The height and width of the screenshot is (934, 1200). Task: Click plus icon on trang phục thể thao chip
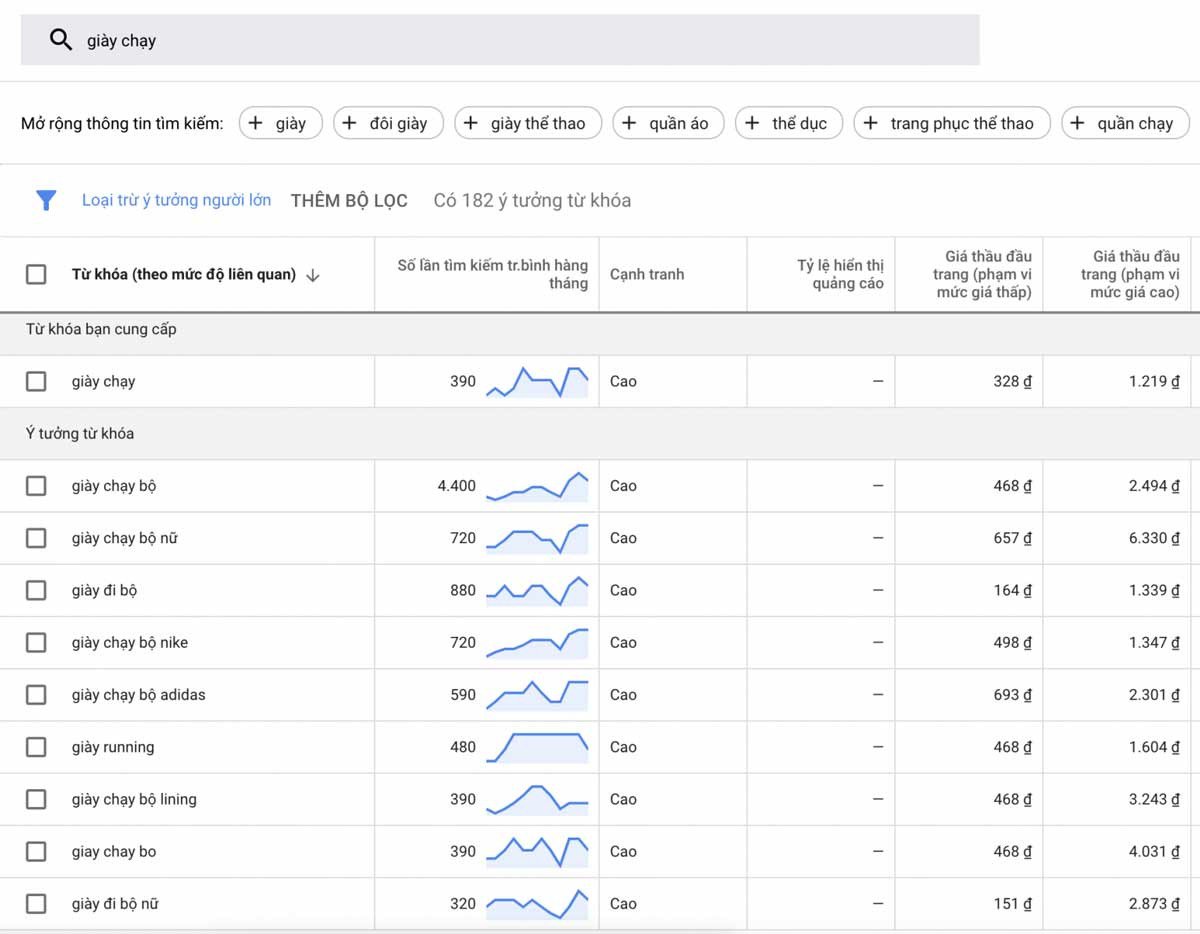click(870, 123)
